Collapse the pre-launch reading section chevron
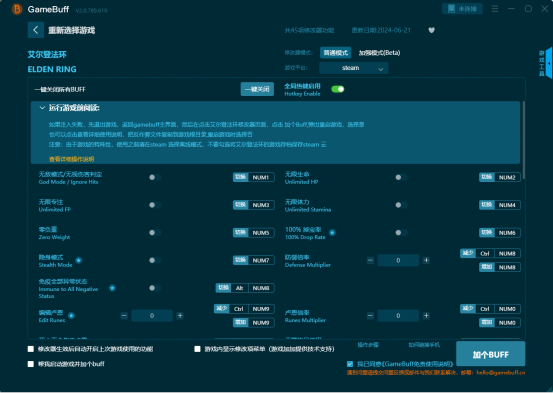This screenshot has width=553, height=393. 42,108
